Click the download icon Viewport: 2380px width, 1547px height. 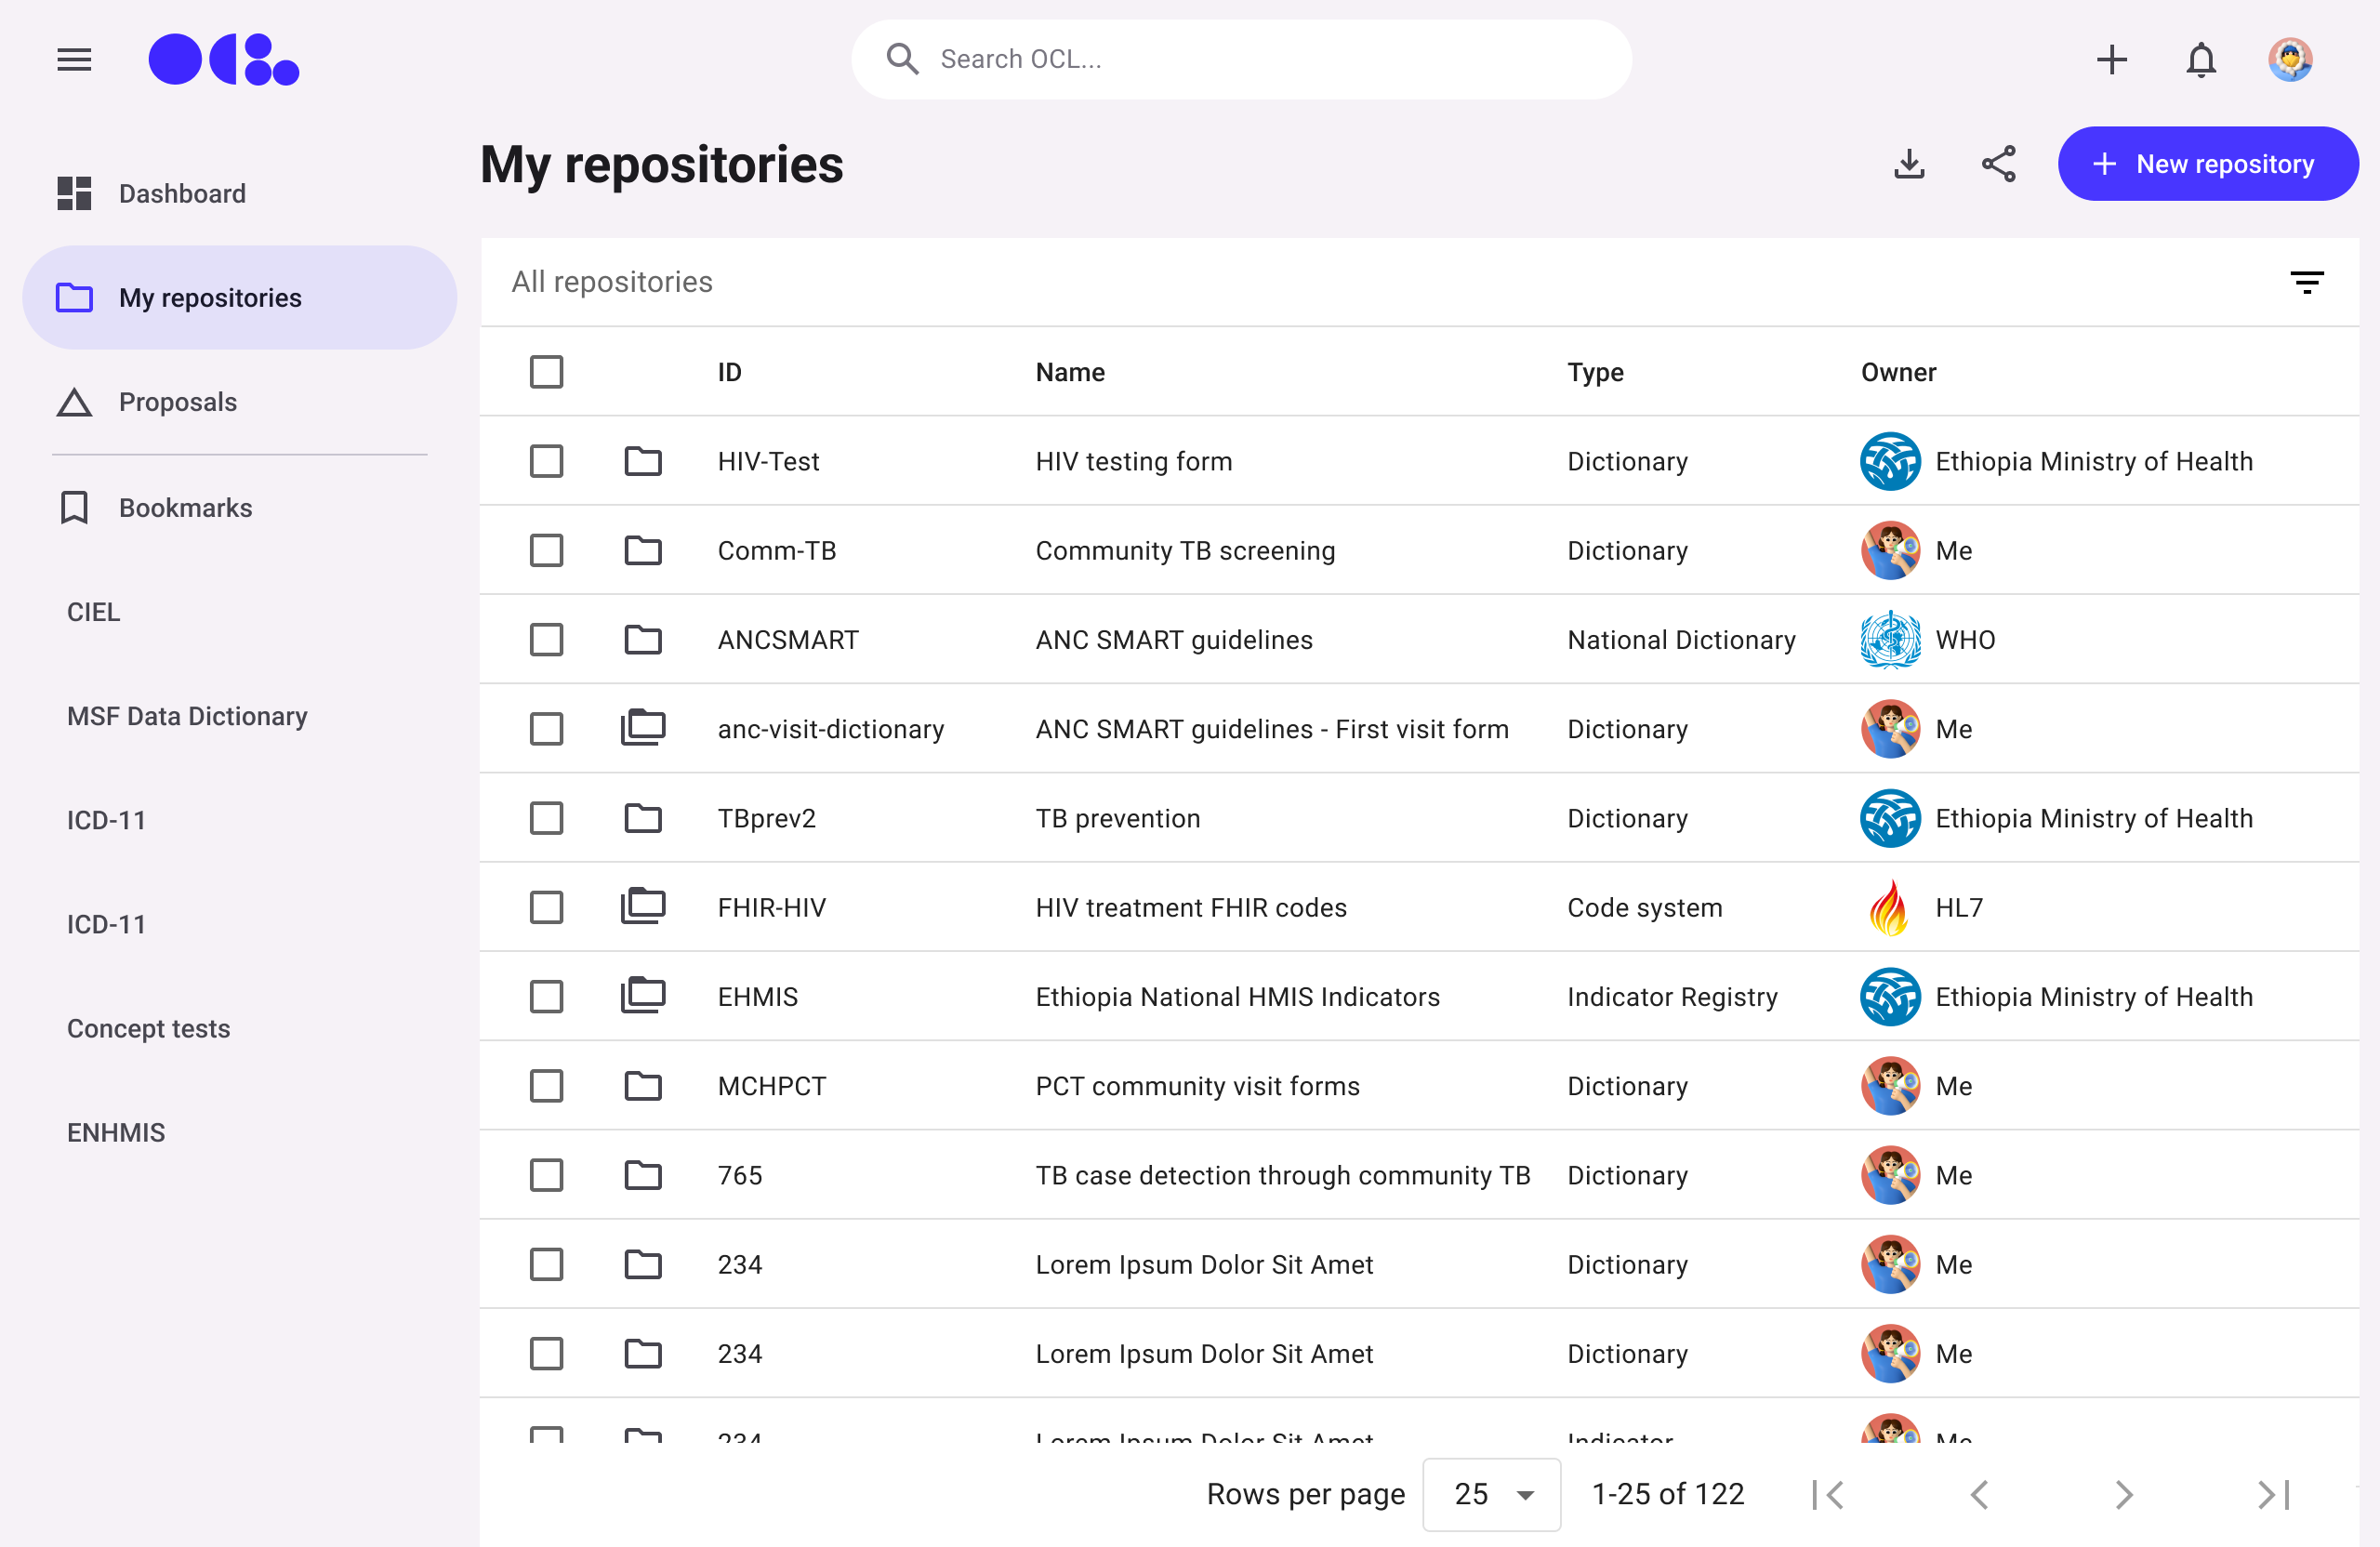1909,164
